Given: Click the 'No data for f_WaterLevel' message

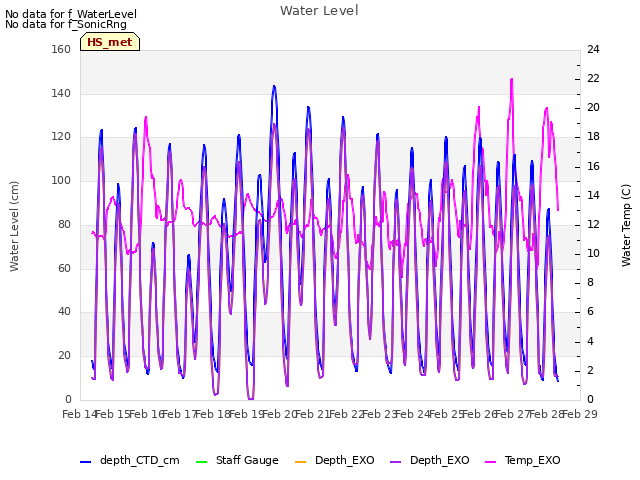Looking at the screenshot, I should 71,14.
